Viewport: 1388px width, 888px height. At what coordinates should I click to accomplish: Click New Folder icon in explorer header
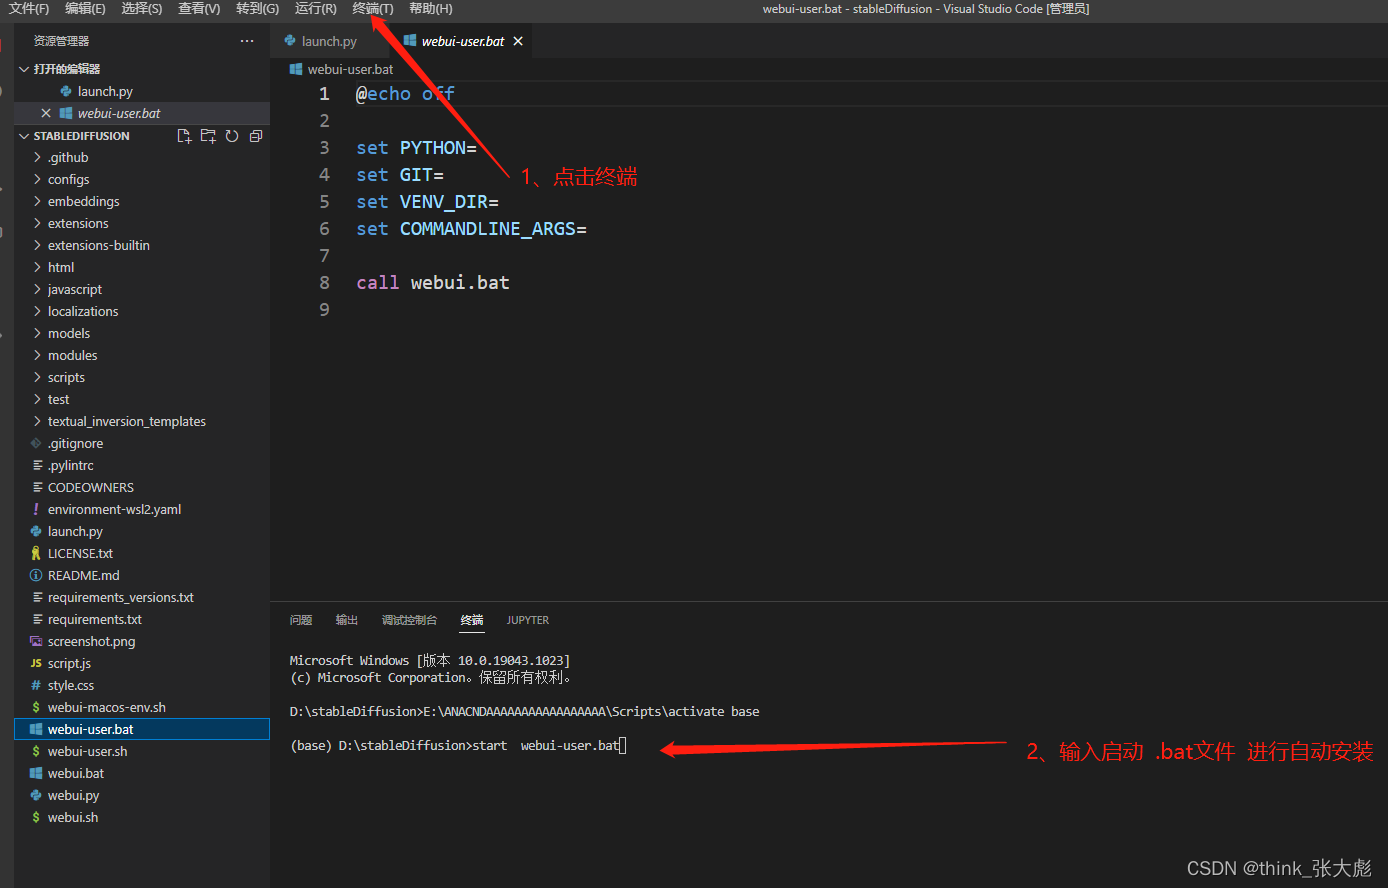208,136
